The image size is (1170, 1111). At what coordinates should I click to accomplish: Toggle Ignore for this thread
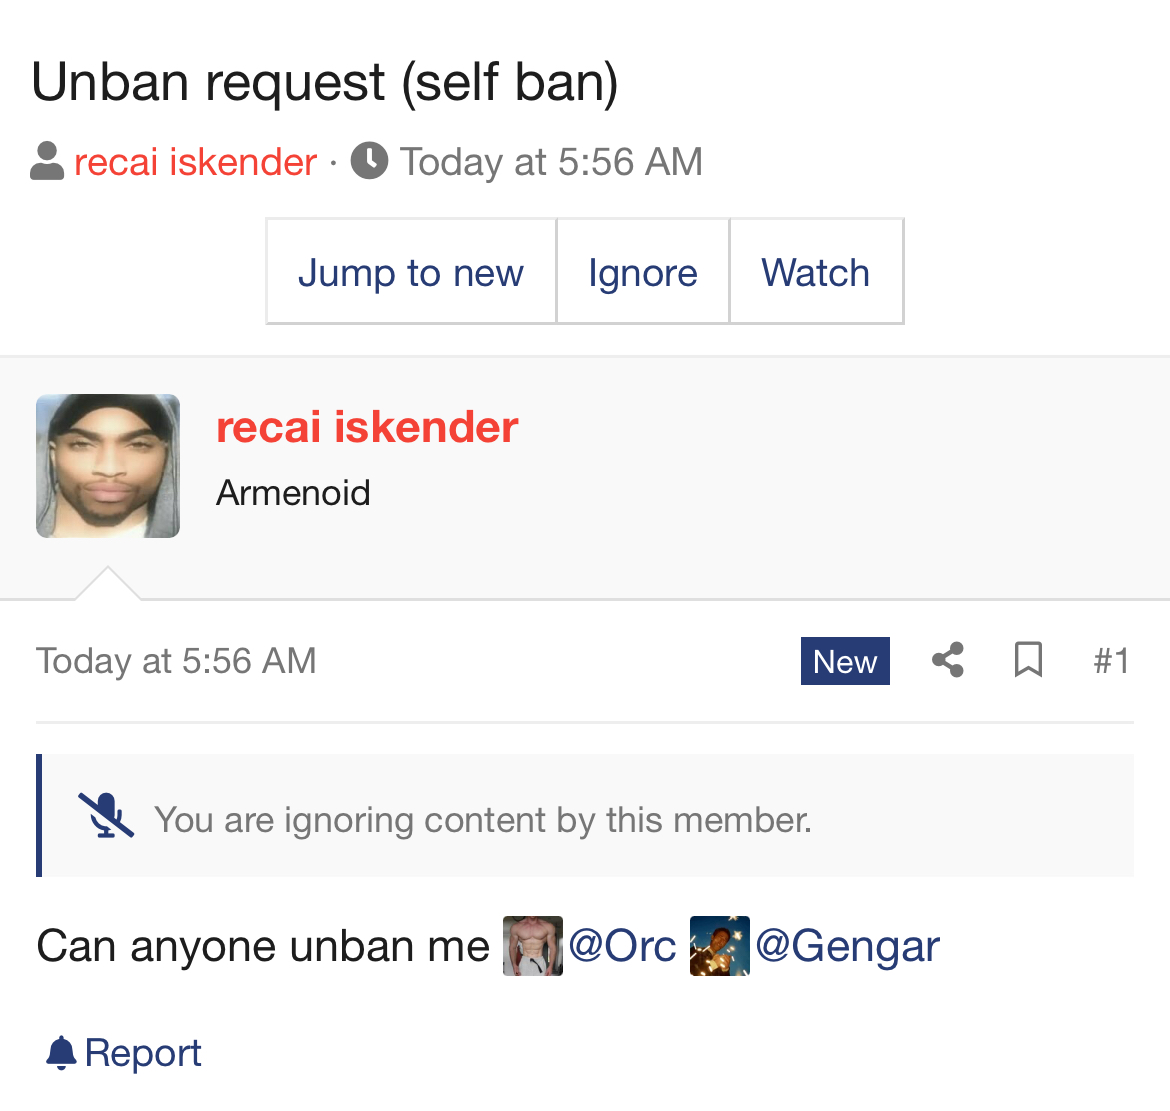pos(642,272)
